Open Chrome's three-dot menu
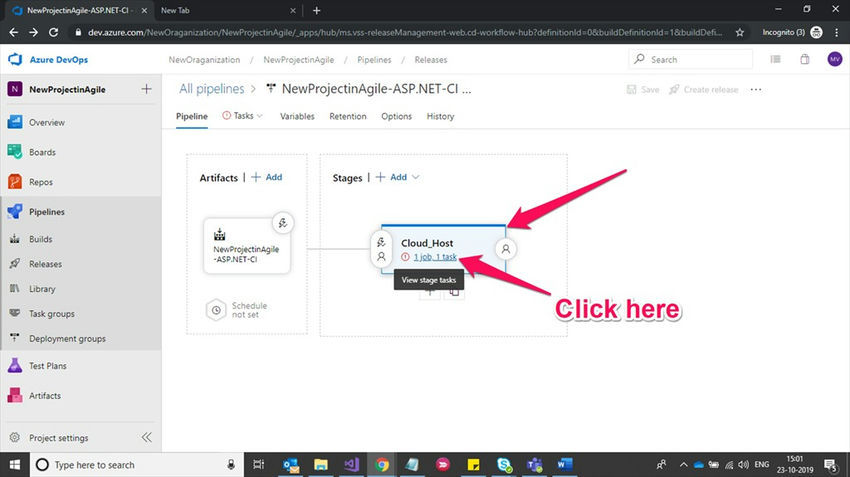 pyautogui.click(x=838, y=33)
